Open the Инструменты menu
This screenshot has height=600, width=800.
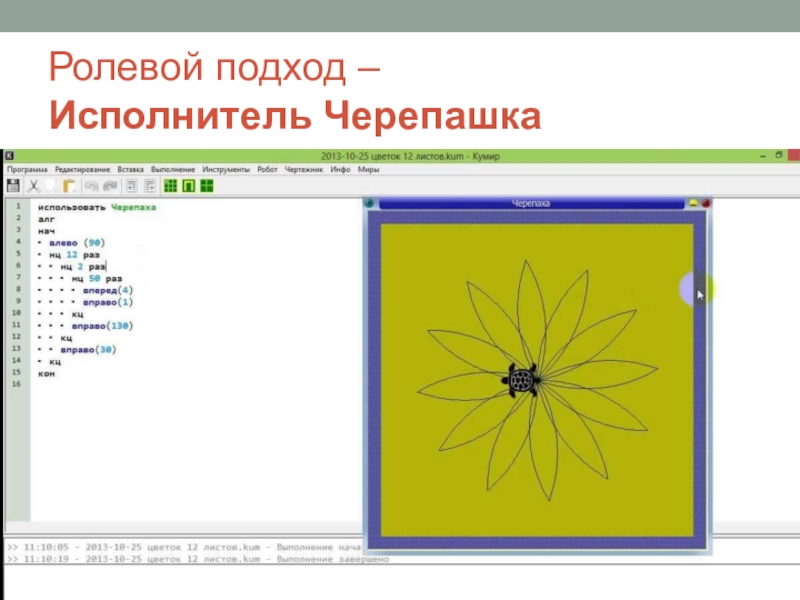226,169
